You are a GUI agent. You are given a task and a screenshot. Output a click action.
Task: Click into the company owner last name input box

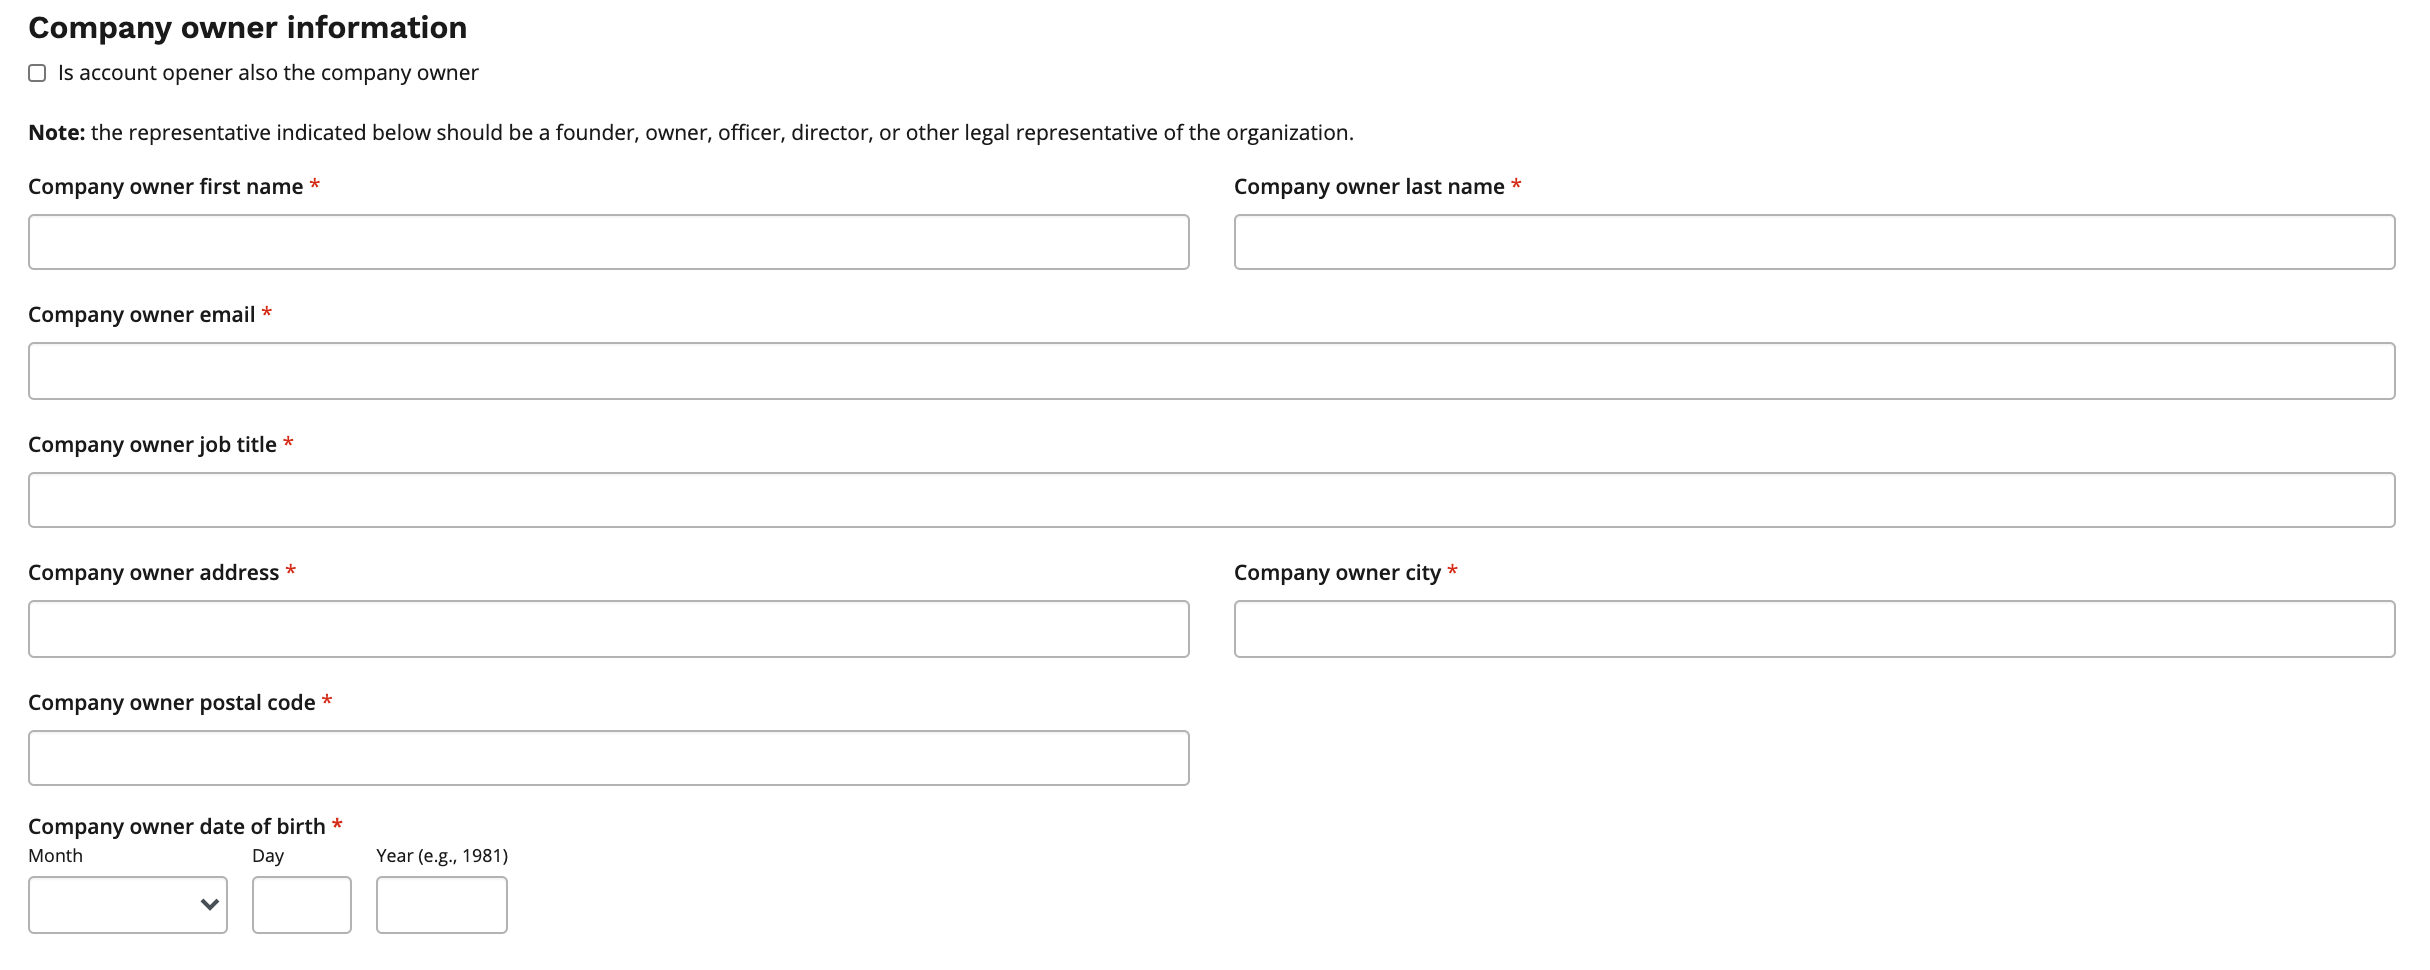(1814, 242)
